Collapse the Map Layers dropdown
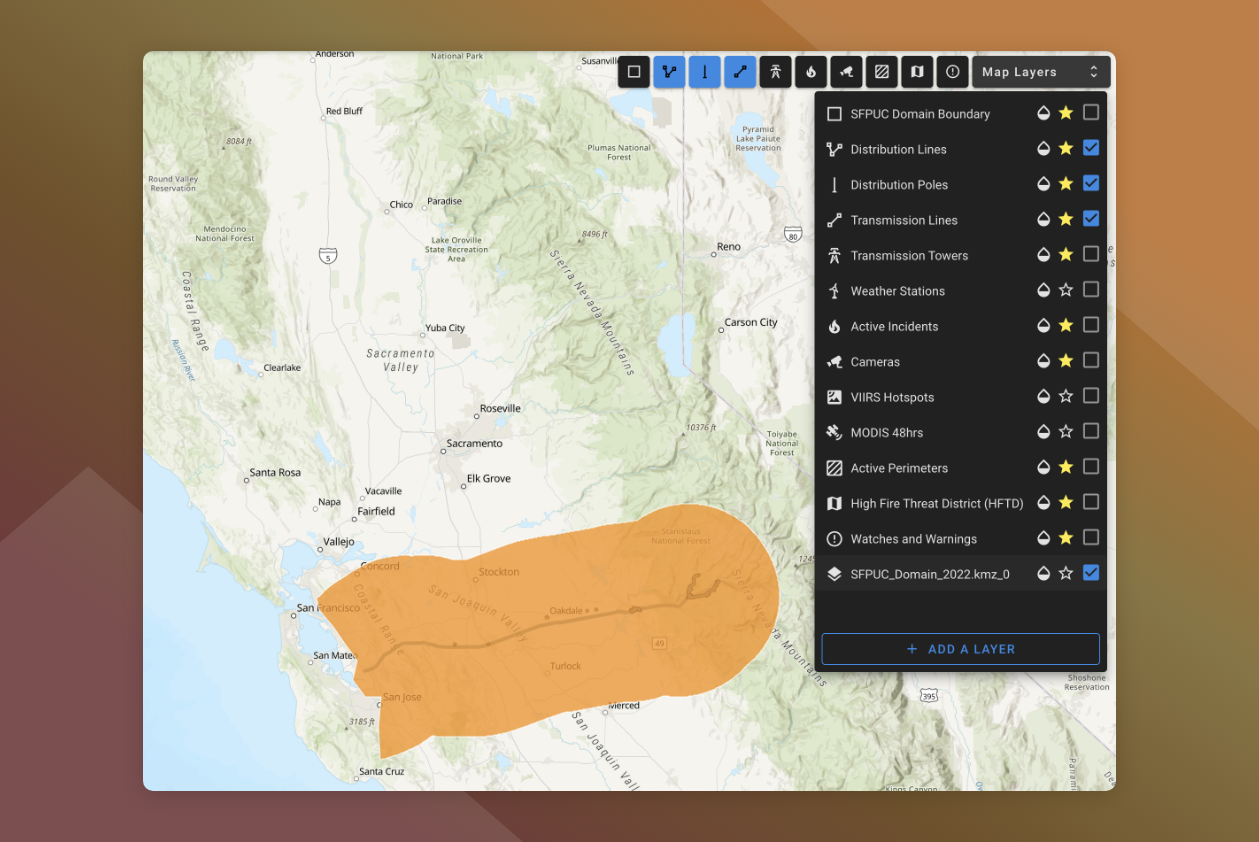The image size is (1259, 842). click(x=1040, y=72)
